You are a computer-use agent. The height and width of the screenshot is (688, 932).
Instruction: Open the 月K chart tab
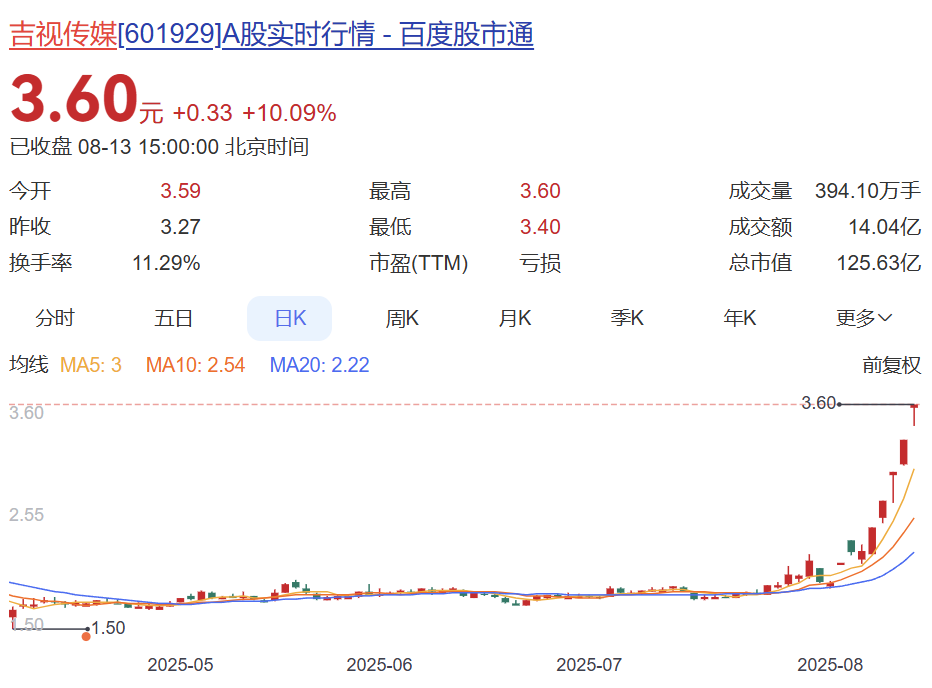coord(515,319)
